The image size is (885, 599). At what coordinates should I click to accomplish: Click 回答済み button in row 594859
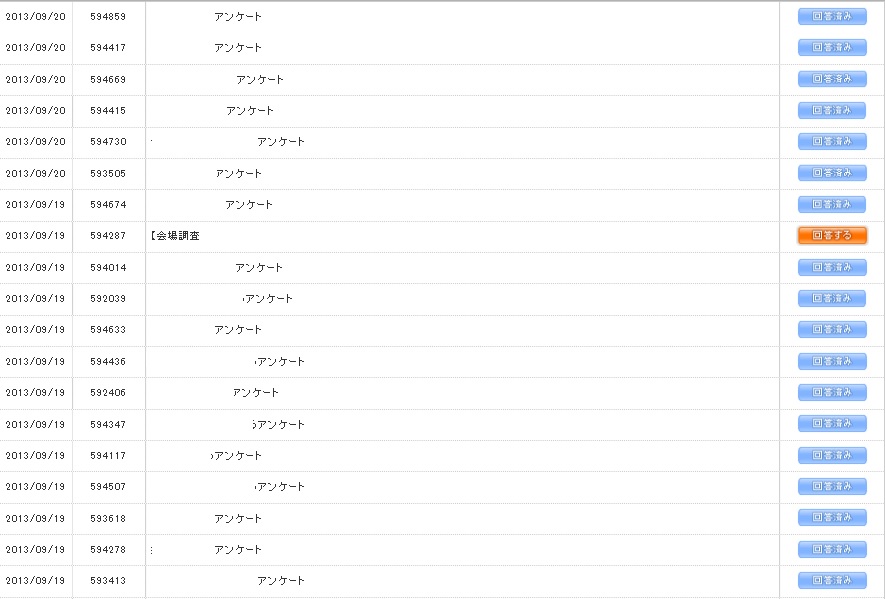(832, 16)
